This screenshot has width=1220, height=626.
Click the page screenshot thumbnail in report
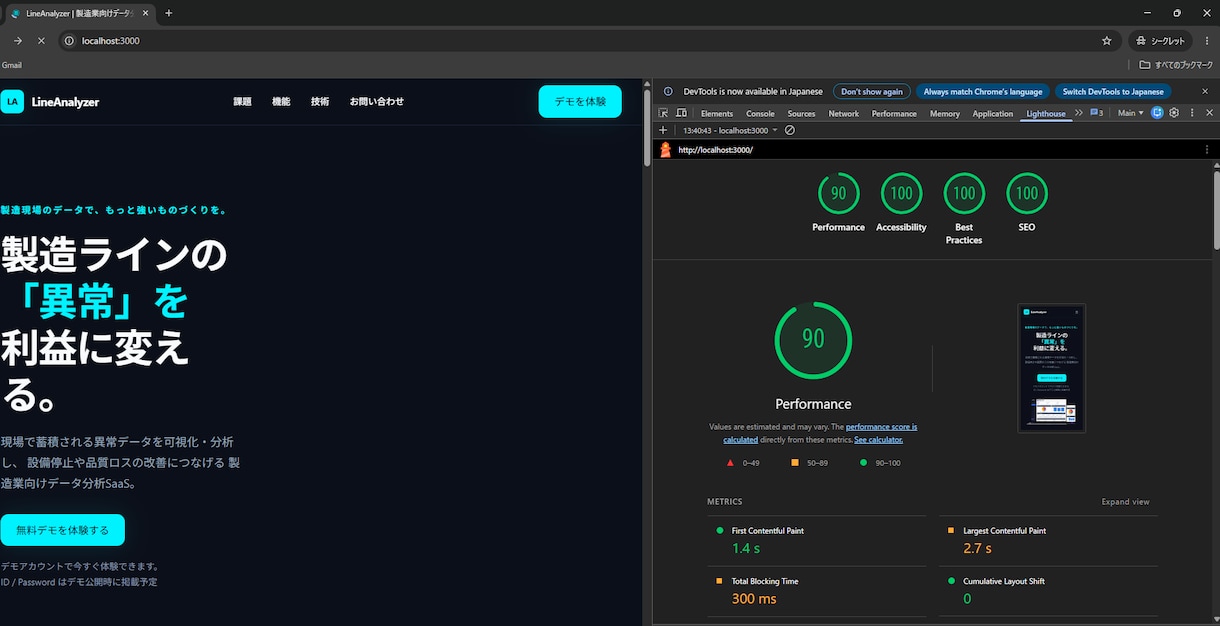1051,368
